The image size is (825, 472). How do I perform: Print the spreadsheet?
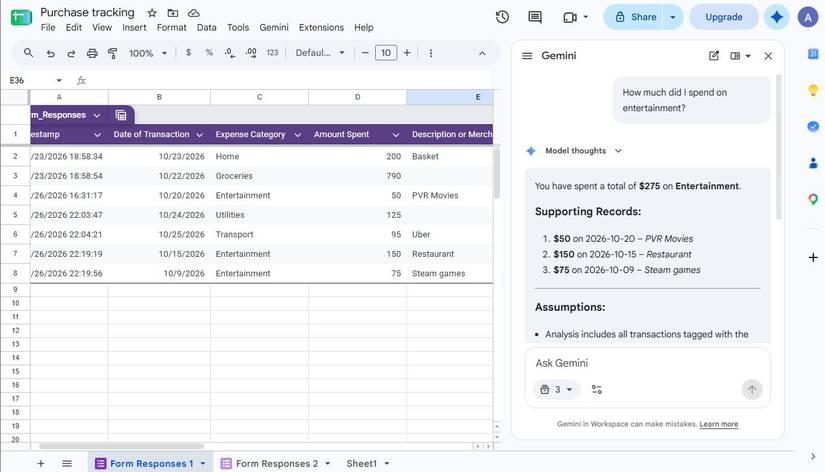92,53
